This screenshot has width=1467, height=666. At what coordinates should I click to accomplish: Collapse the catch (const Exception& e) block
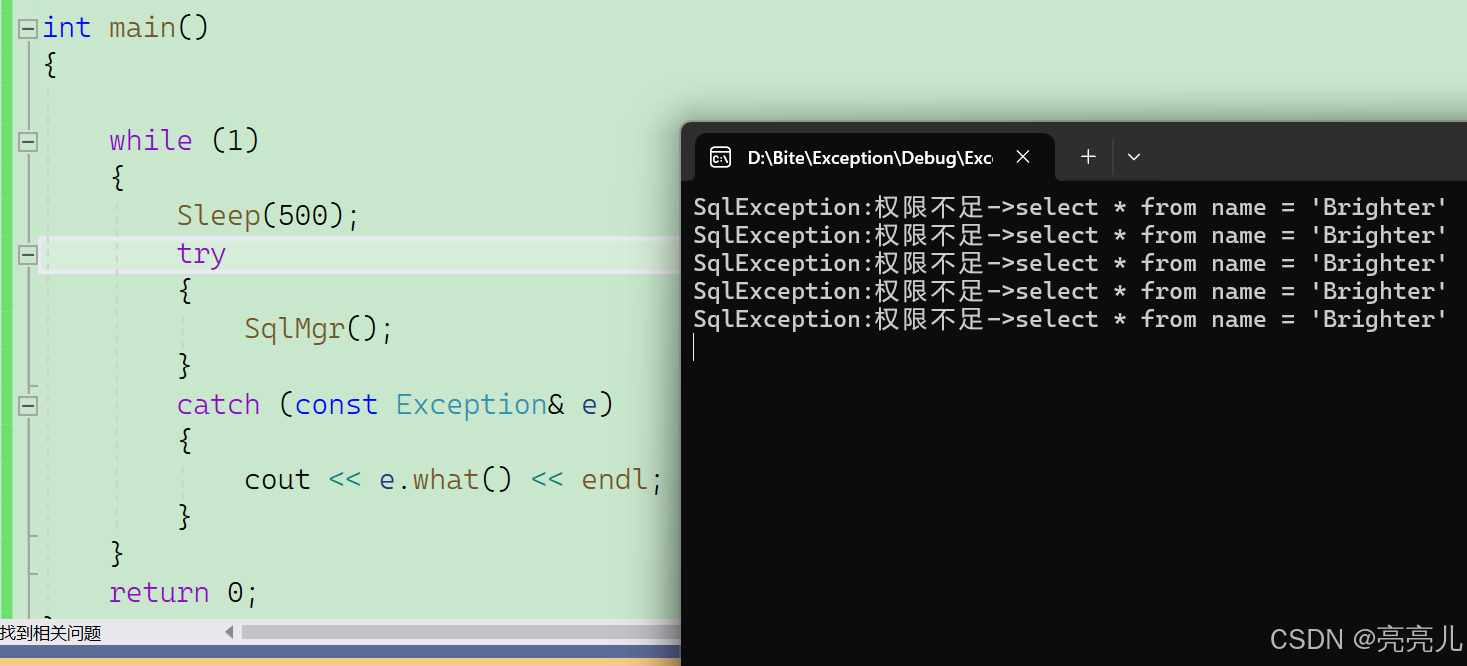[x=27, y=405]
